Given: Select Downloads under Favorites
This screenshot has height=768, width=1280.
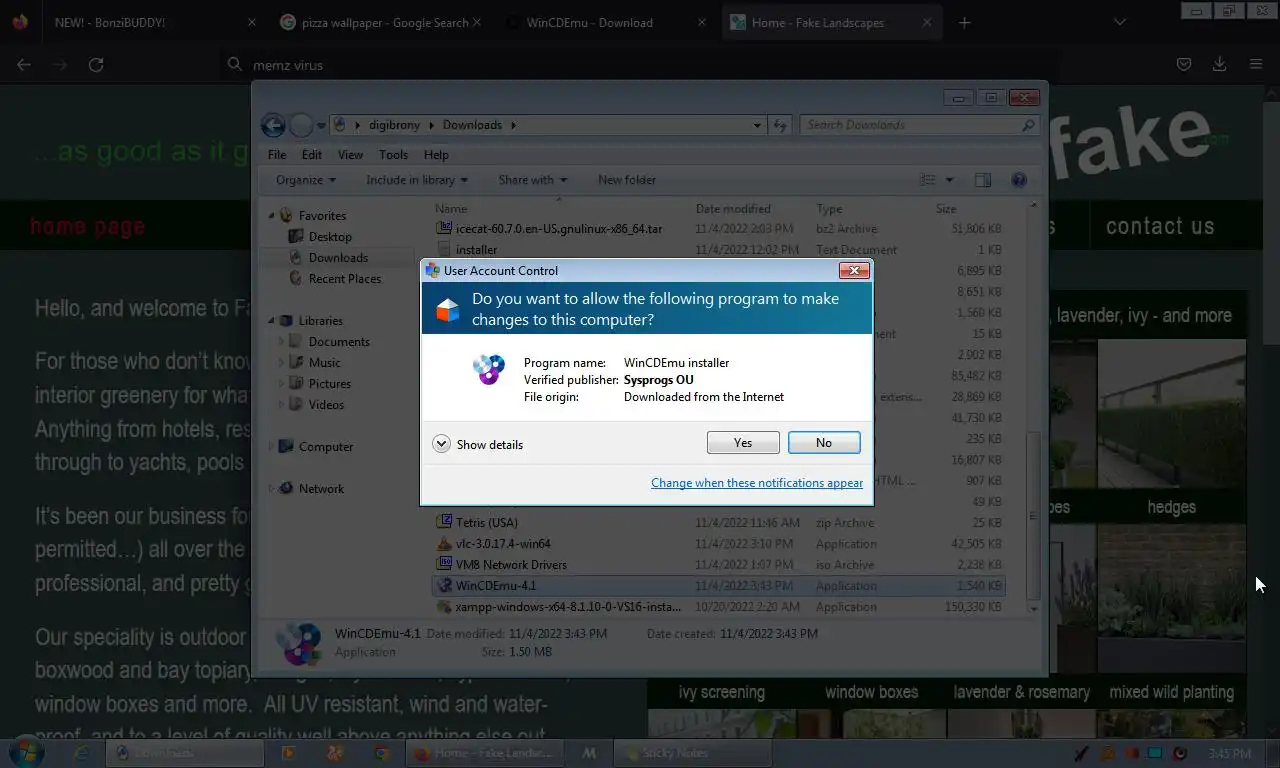Looking at the screenshot, I should (x=338, y=258).
